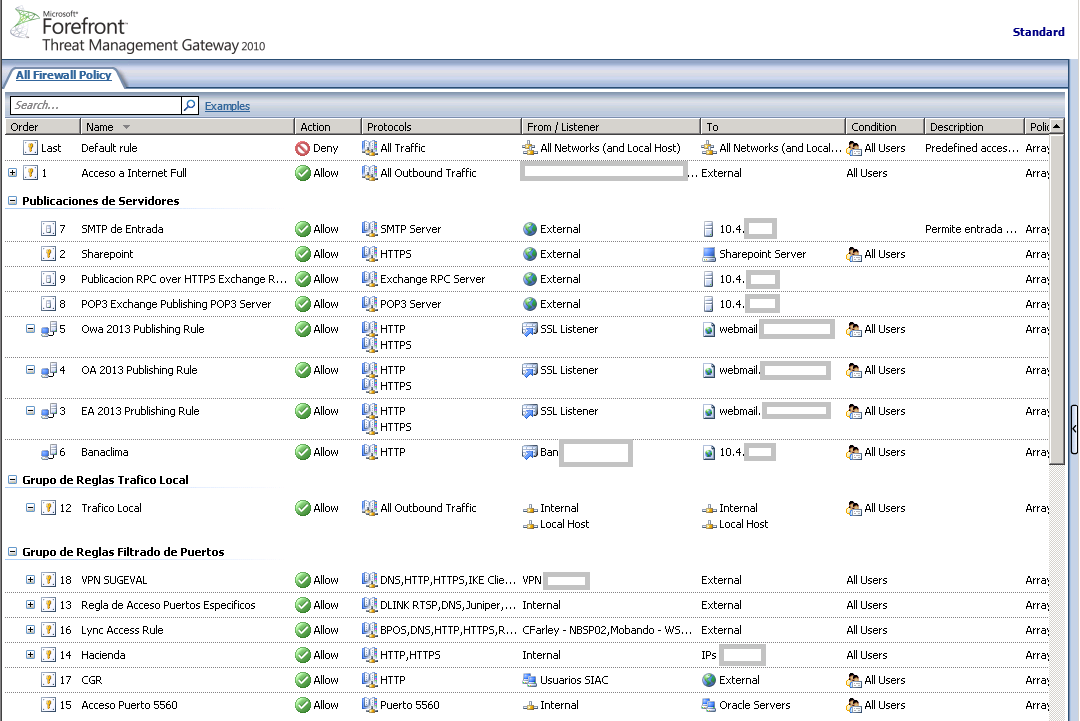Open the Examples link
The image size is (1080, 721).
coord(227,106)
